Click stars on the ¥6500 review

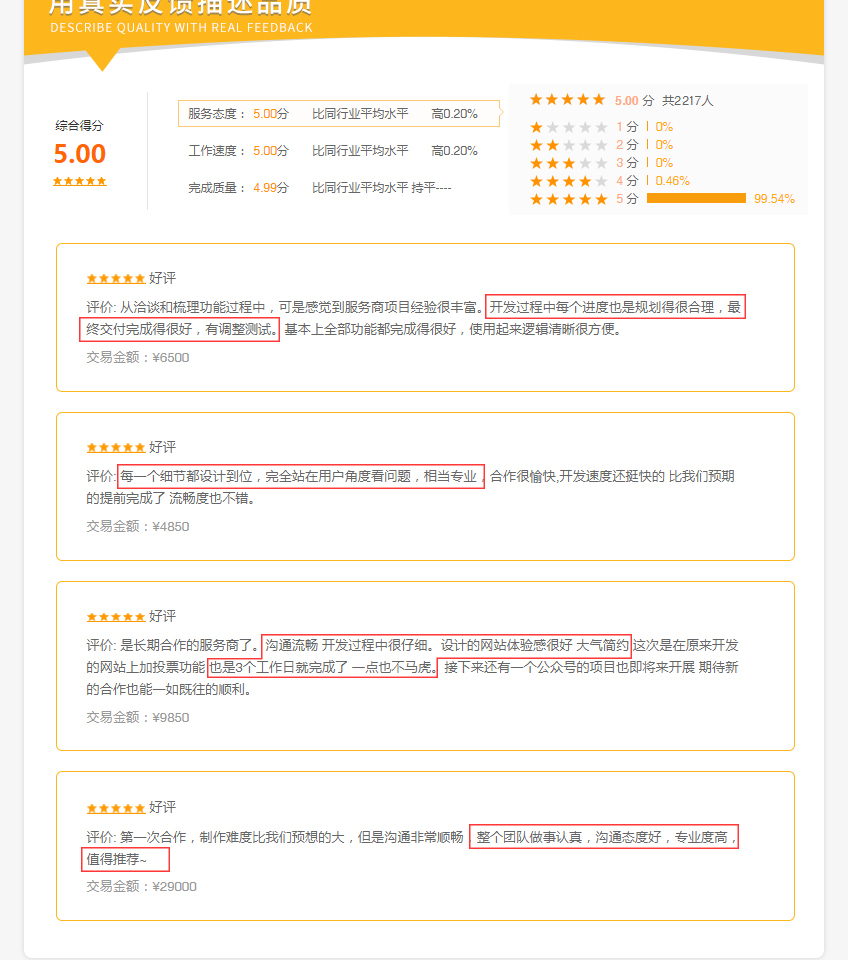click(116, 279)
